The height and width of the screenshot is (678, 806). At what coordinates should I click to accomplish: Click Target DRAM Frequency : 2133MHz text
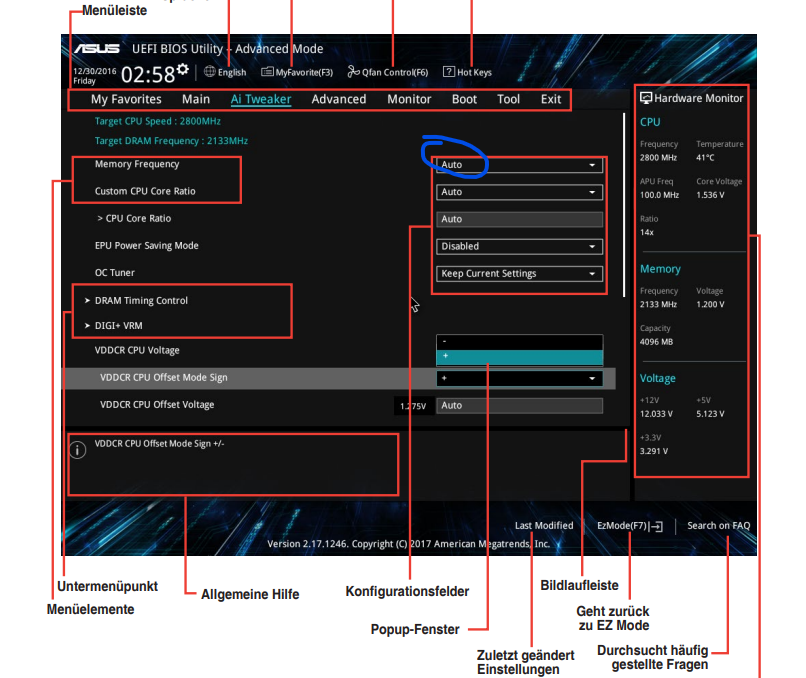point(171,141)
